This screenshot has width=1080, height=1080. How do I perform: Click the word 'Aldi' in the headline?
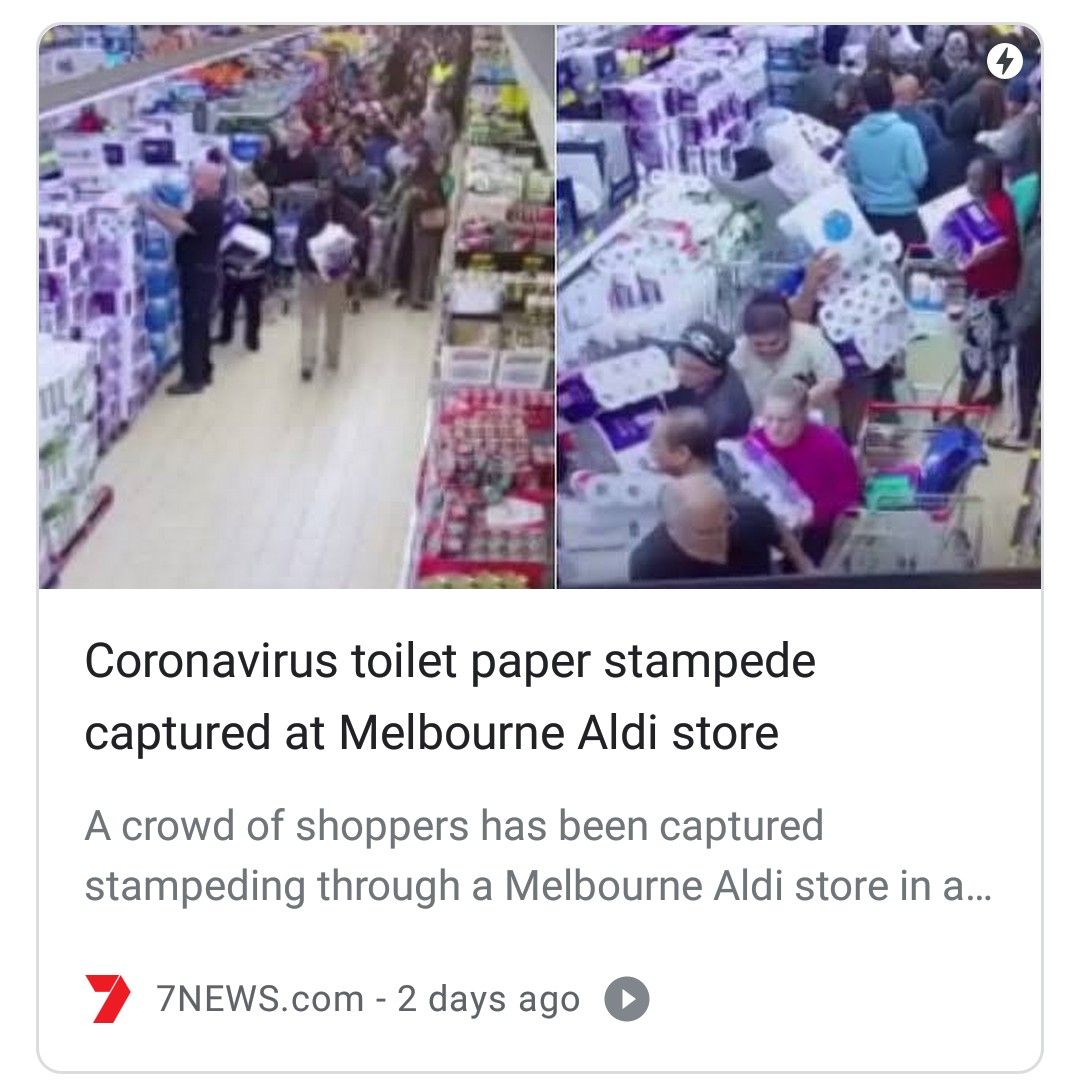pos(616,732)
